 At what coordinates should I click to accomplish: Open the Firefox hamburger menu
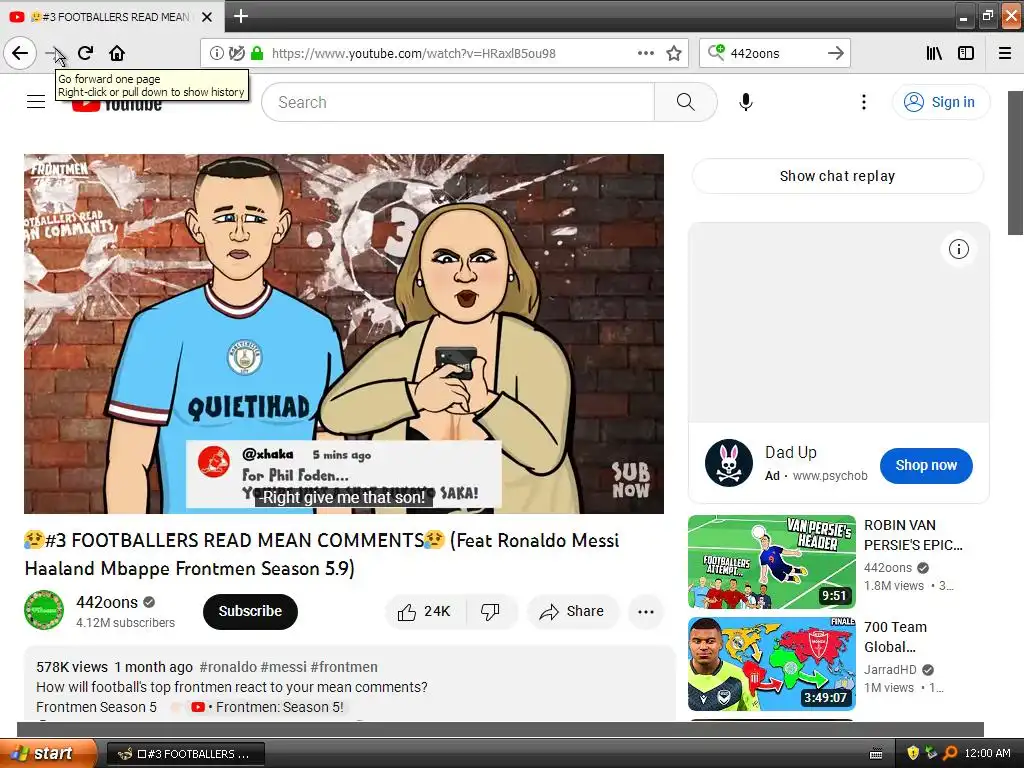(x=1005, y=53)
